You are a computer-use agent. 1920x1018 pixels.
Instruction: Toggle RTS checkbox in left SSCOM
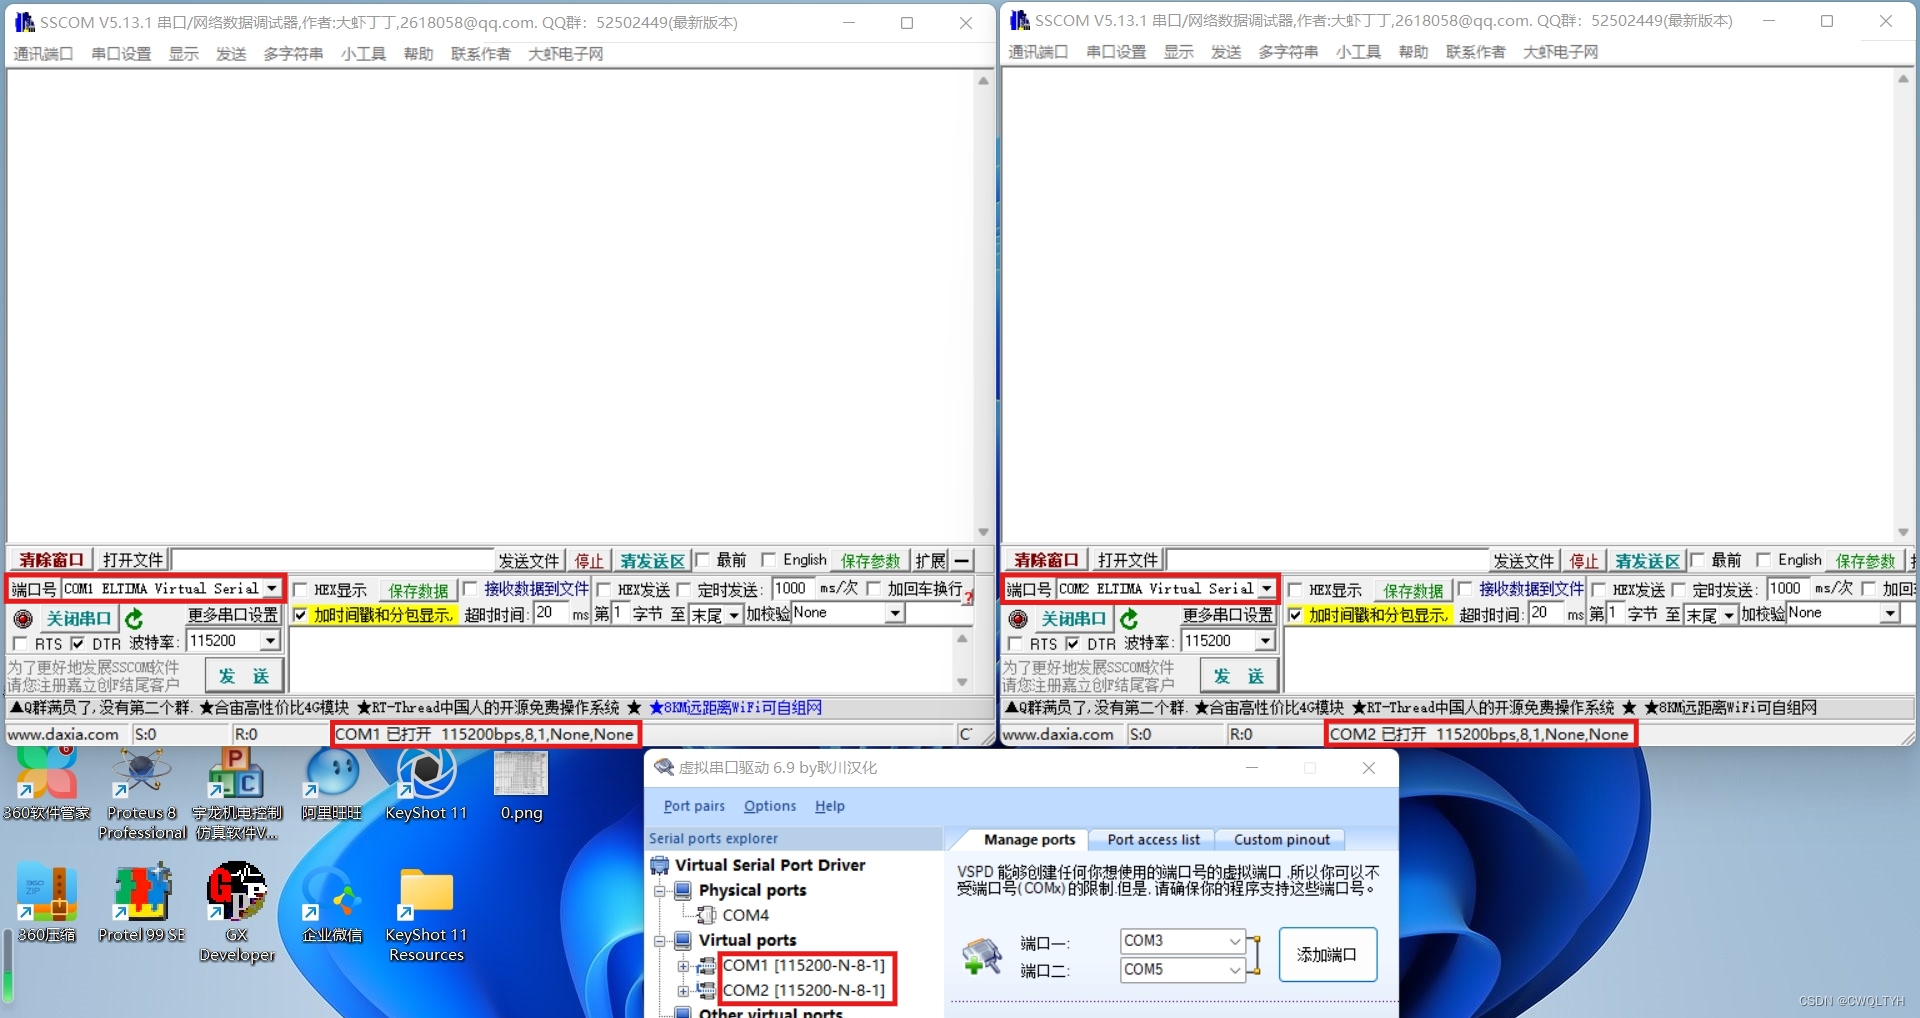(x=20, y=644)
